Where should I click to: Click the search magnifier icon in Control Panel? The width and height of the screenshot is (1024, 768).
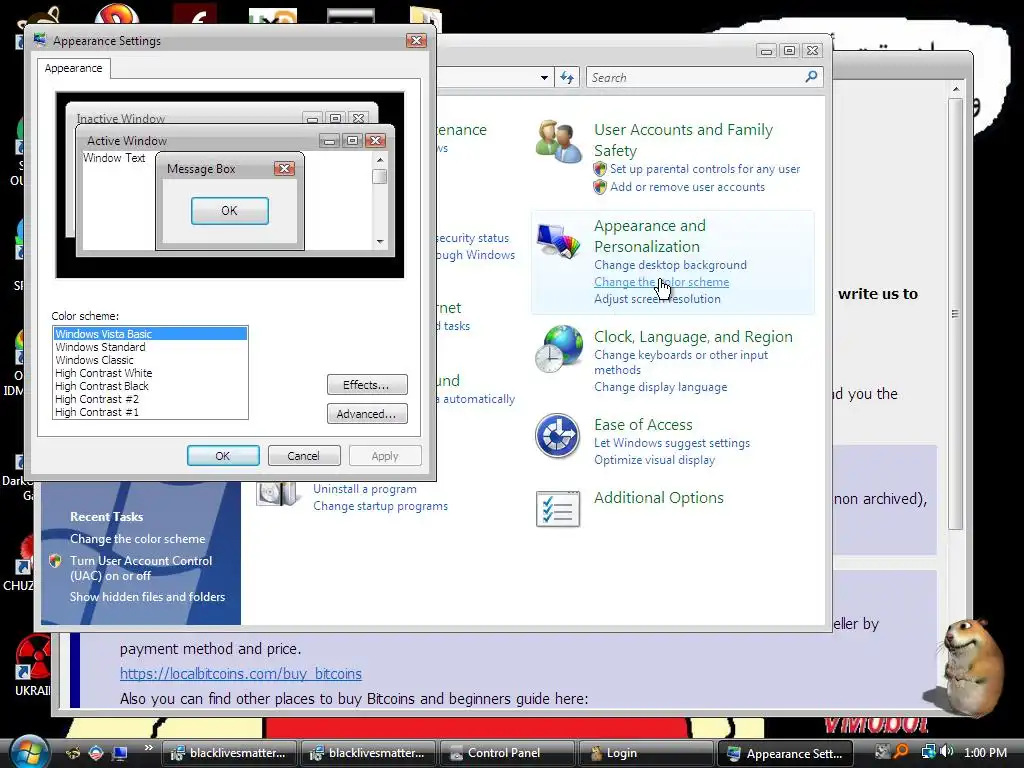point(811,77)
